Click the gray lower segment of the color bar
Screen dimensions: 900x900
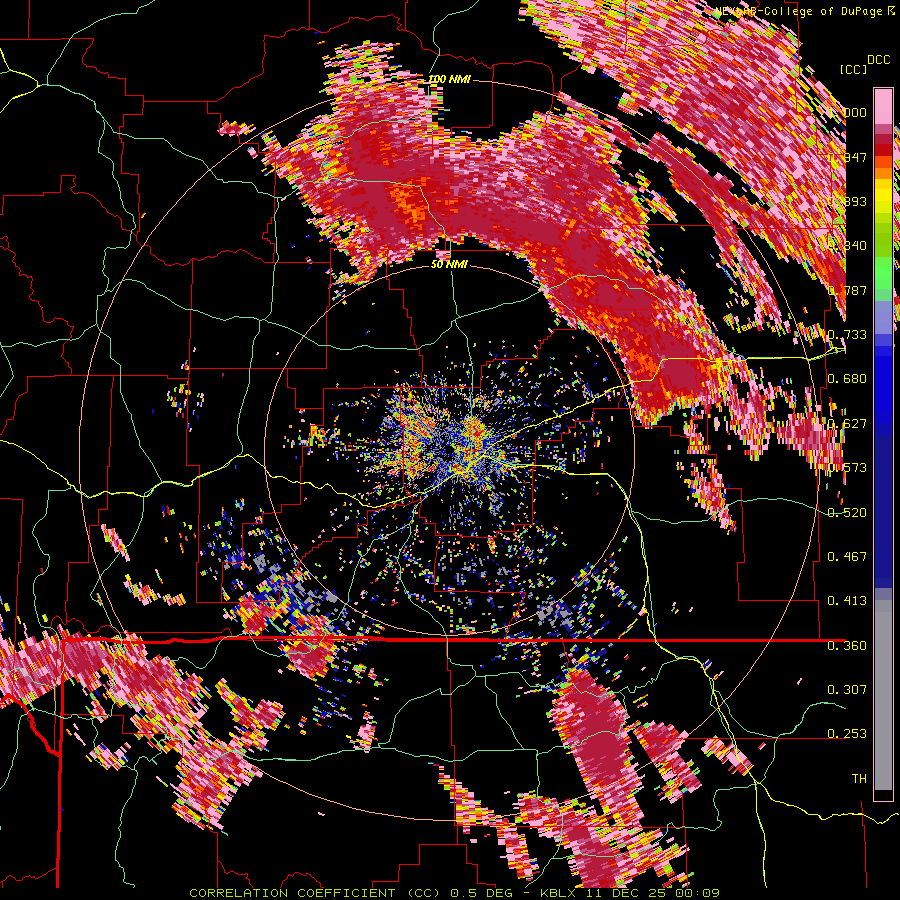pyautogui.click(x=883, y=695)
